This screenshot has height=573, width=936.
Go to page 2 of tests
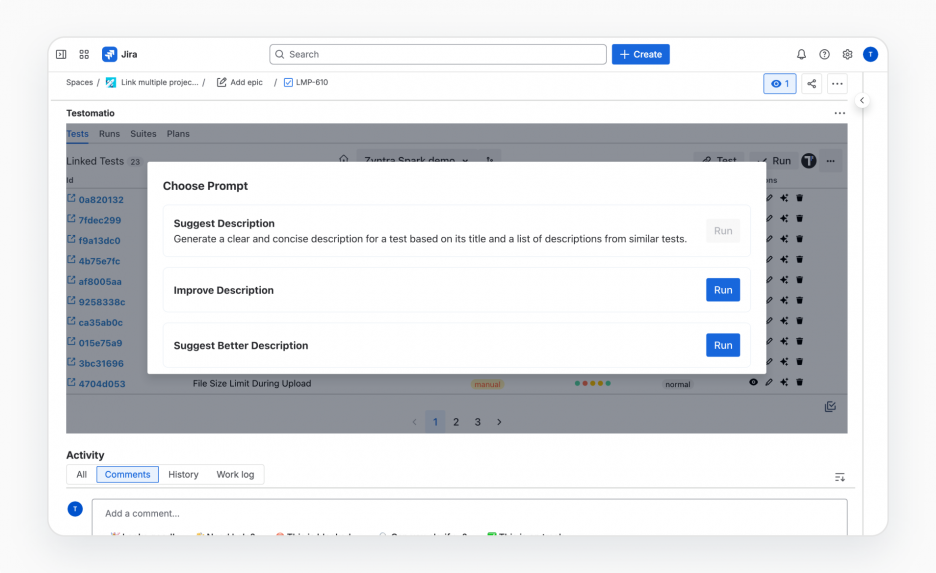pyautogui.click(x=456, y=422)
